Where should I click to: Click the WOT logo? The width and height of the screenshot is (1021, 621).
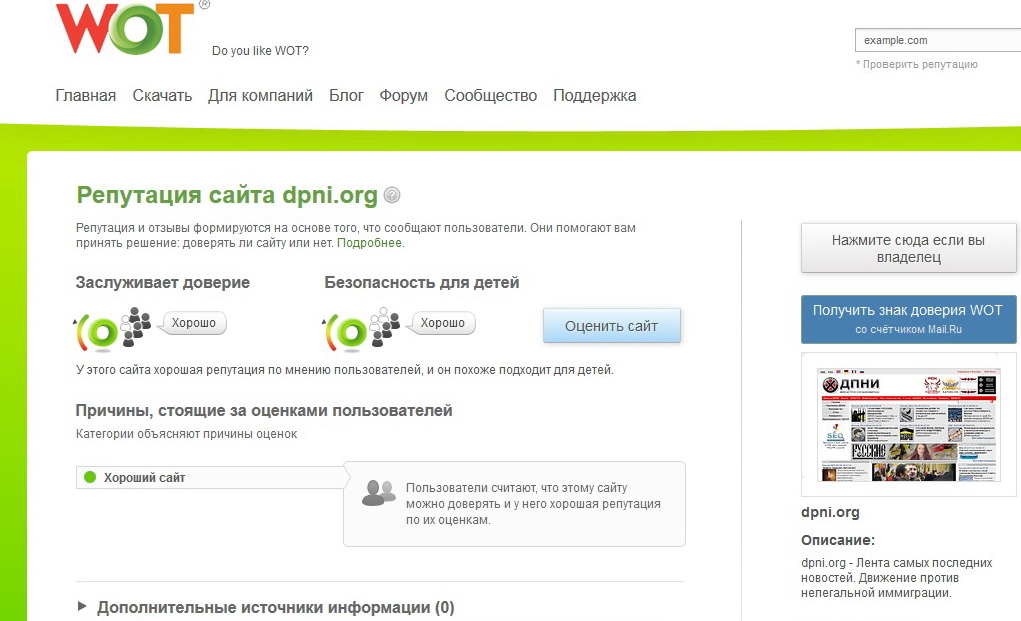(x=126, y=29)
